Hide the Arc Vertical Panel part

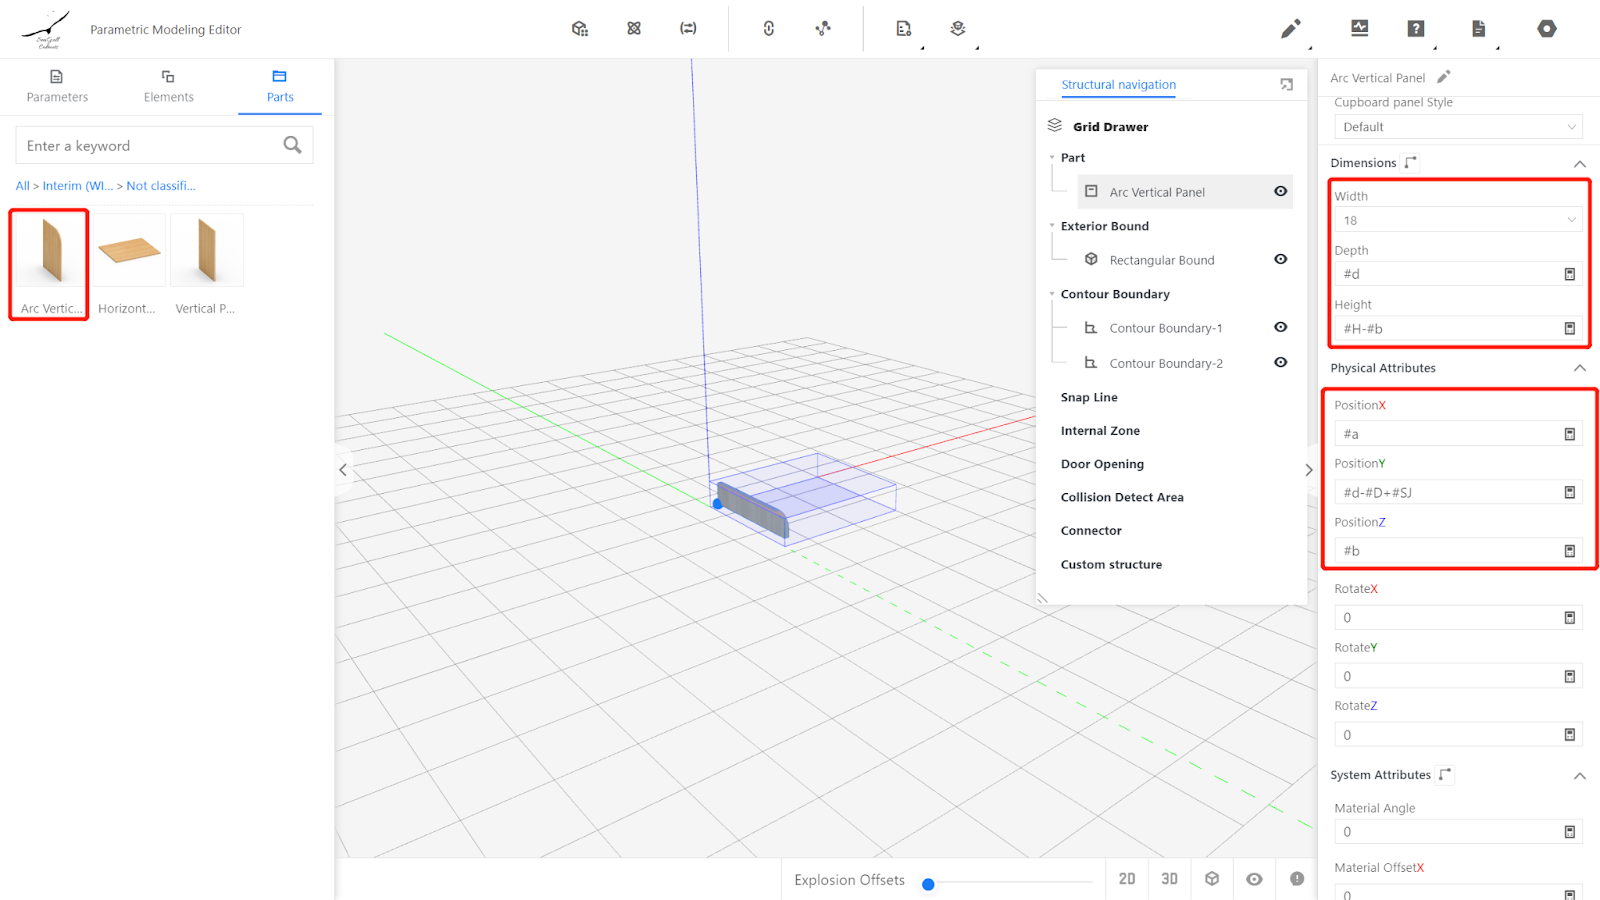coord(1280,191)
